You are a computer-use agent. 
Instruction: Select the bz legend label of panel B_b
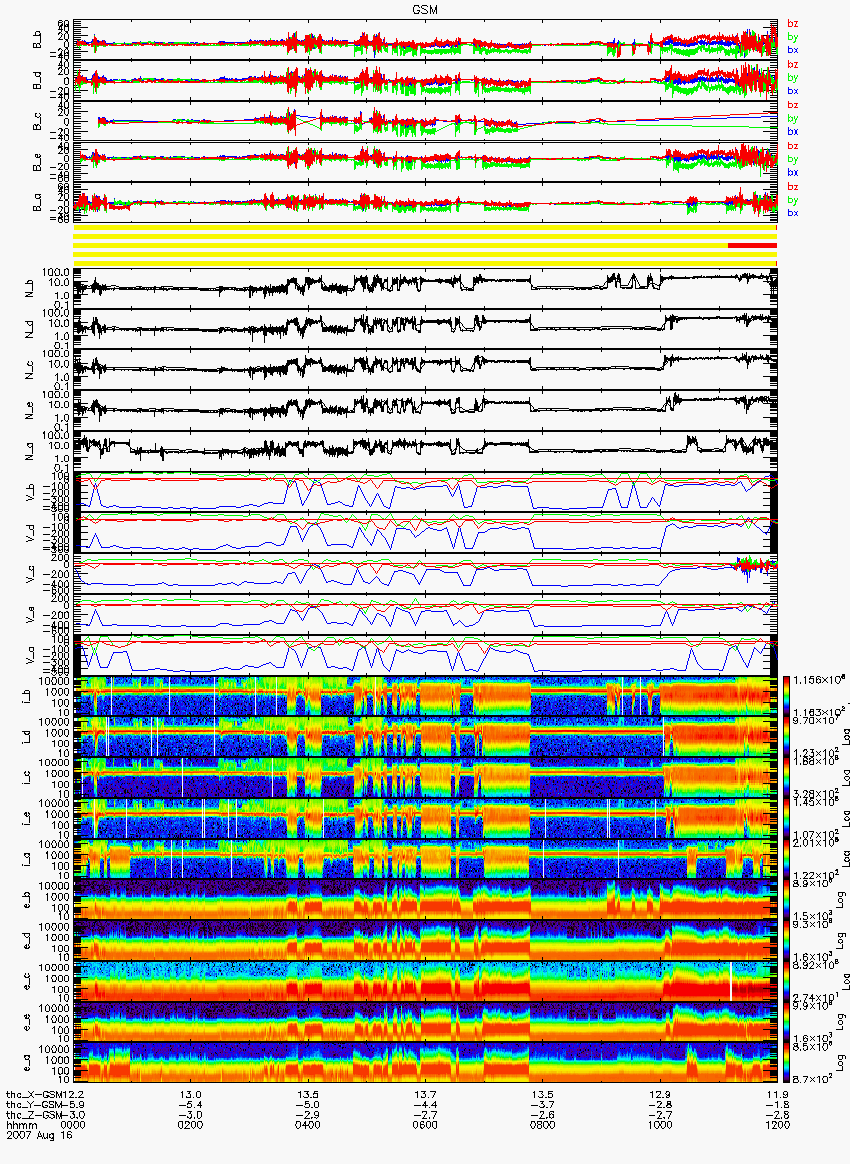point(792,24)
